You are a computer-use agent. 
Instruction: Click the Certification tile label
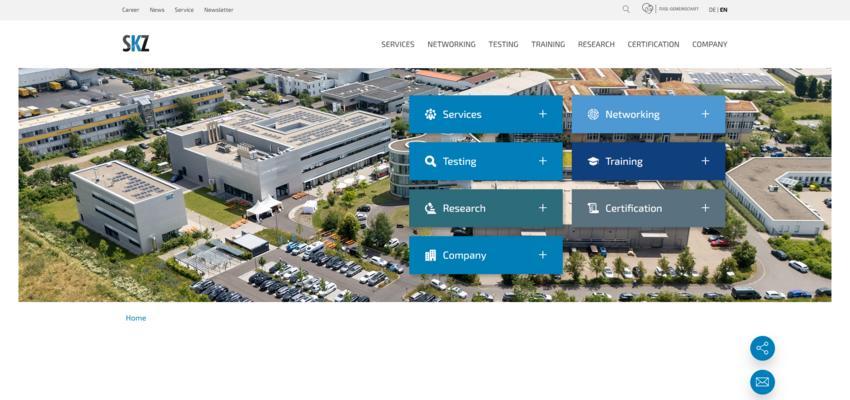pos(634,208)
